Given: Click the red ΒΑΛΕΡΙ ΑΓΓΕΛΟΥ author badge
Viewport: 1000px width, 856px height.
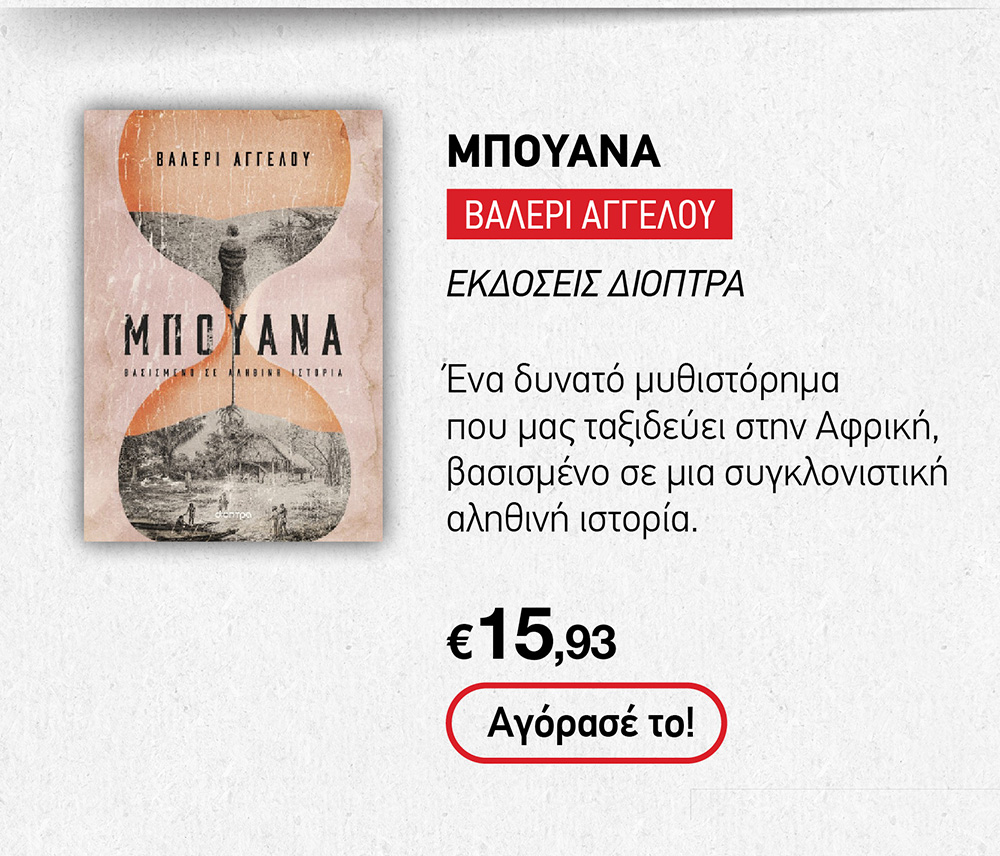Looking at the screenshot, I should pyautogui.click(x=589, y=214).
